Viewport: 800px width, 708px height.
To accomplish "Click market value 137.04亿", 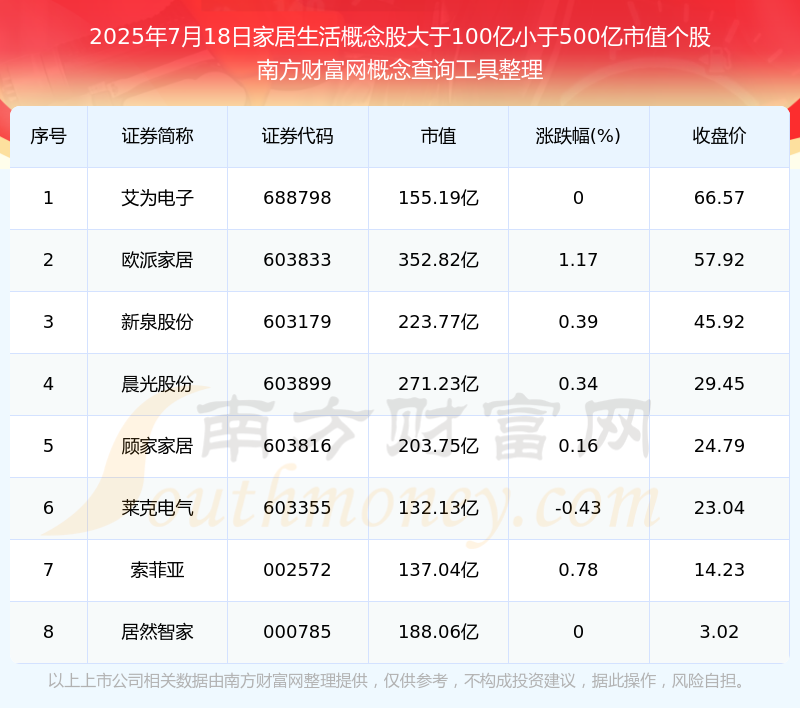I will 438,570.
